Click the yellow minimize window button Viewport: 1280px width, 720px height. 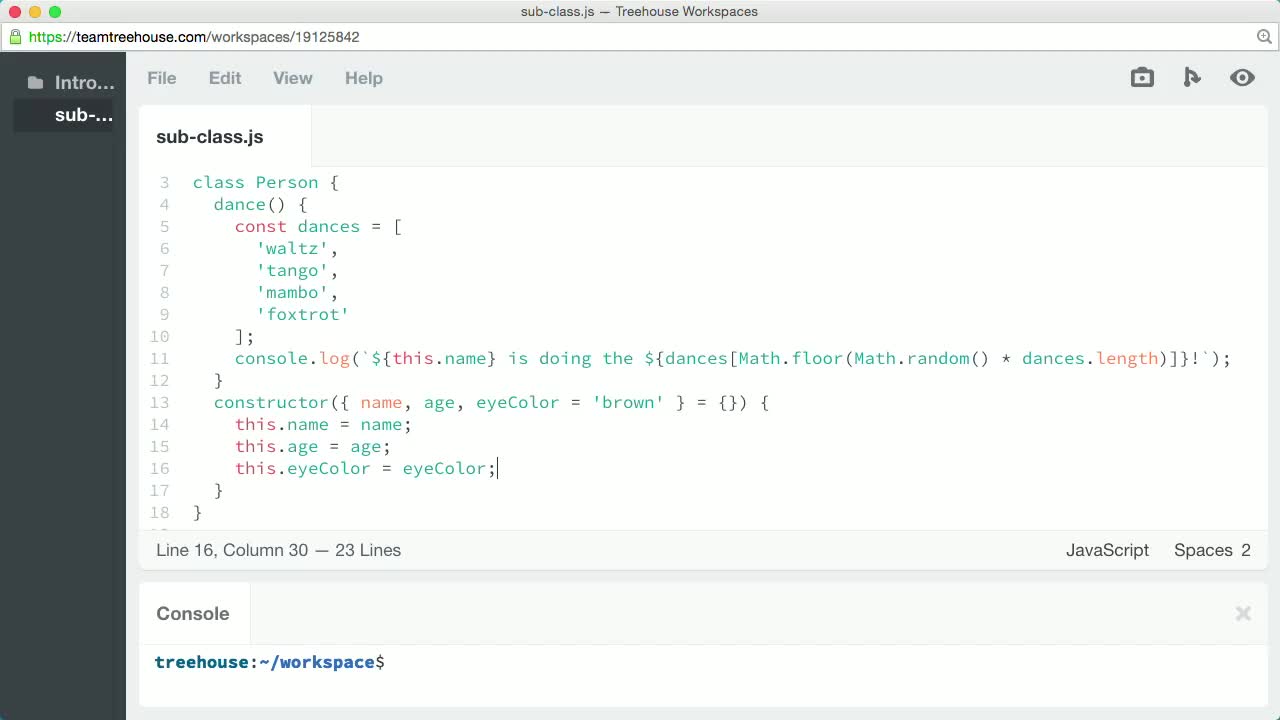(35, 12)
